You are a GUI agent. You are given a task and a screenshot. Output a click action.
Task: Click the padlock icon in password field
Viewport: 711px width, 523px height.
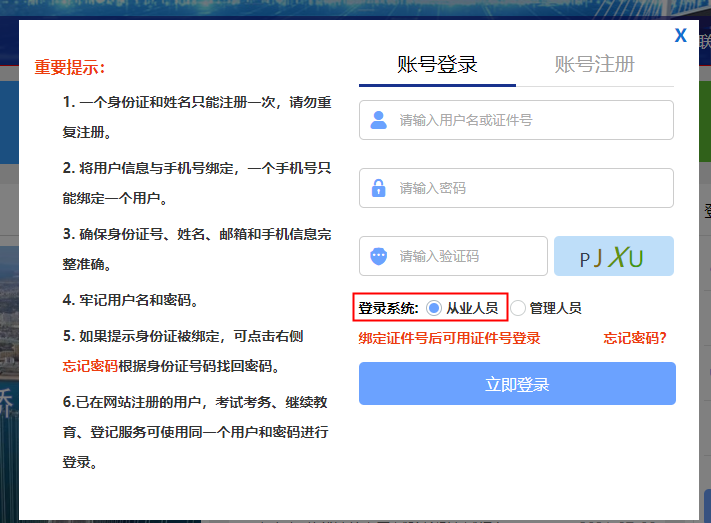379,188
